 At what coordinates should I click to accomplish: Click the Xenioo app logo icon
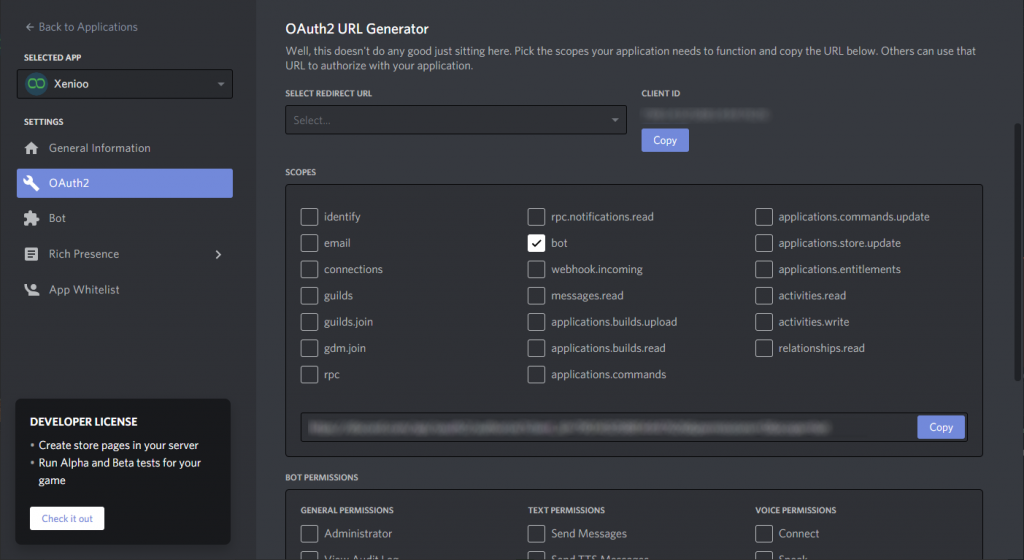click(36, 84)
